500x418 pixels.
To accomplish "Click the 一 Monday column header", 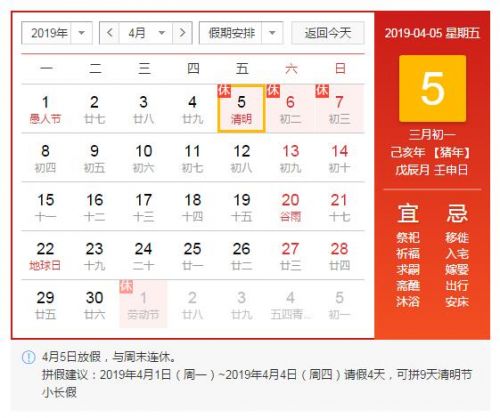I will tap(46, 69).
